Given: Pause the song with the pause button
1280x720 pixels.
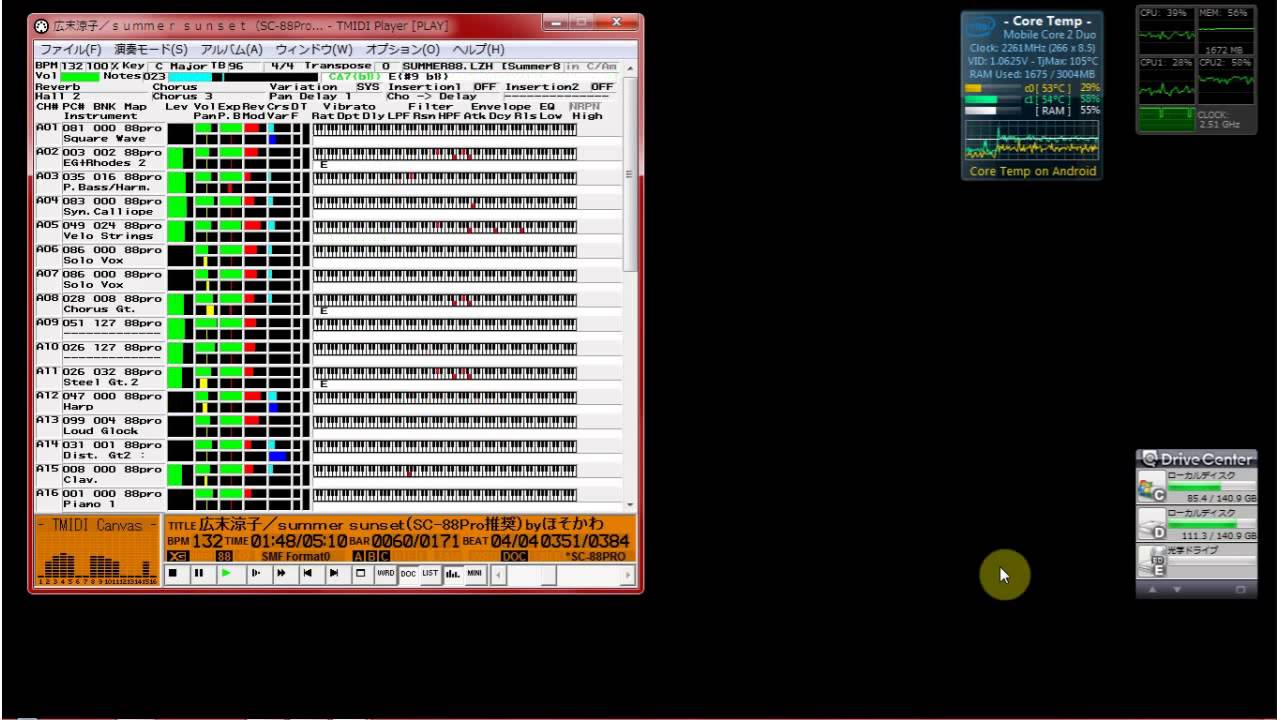Looking at the screenshot, I should (x=199, y=574).
